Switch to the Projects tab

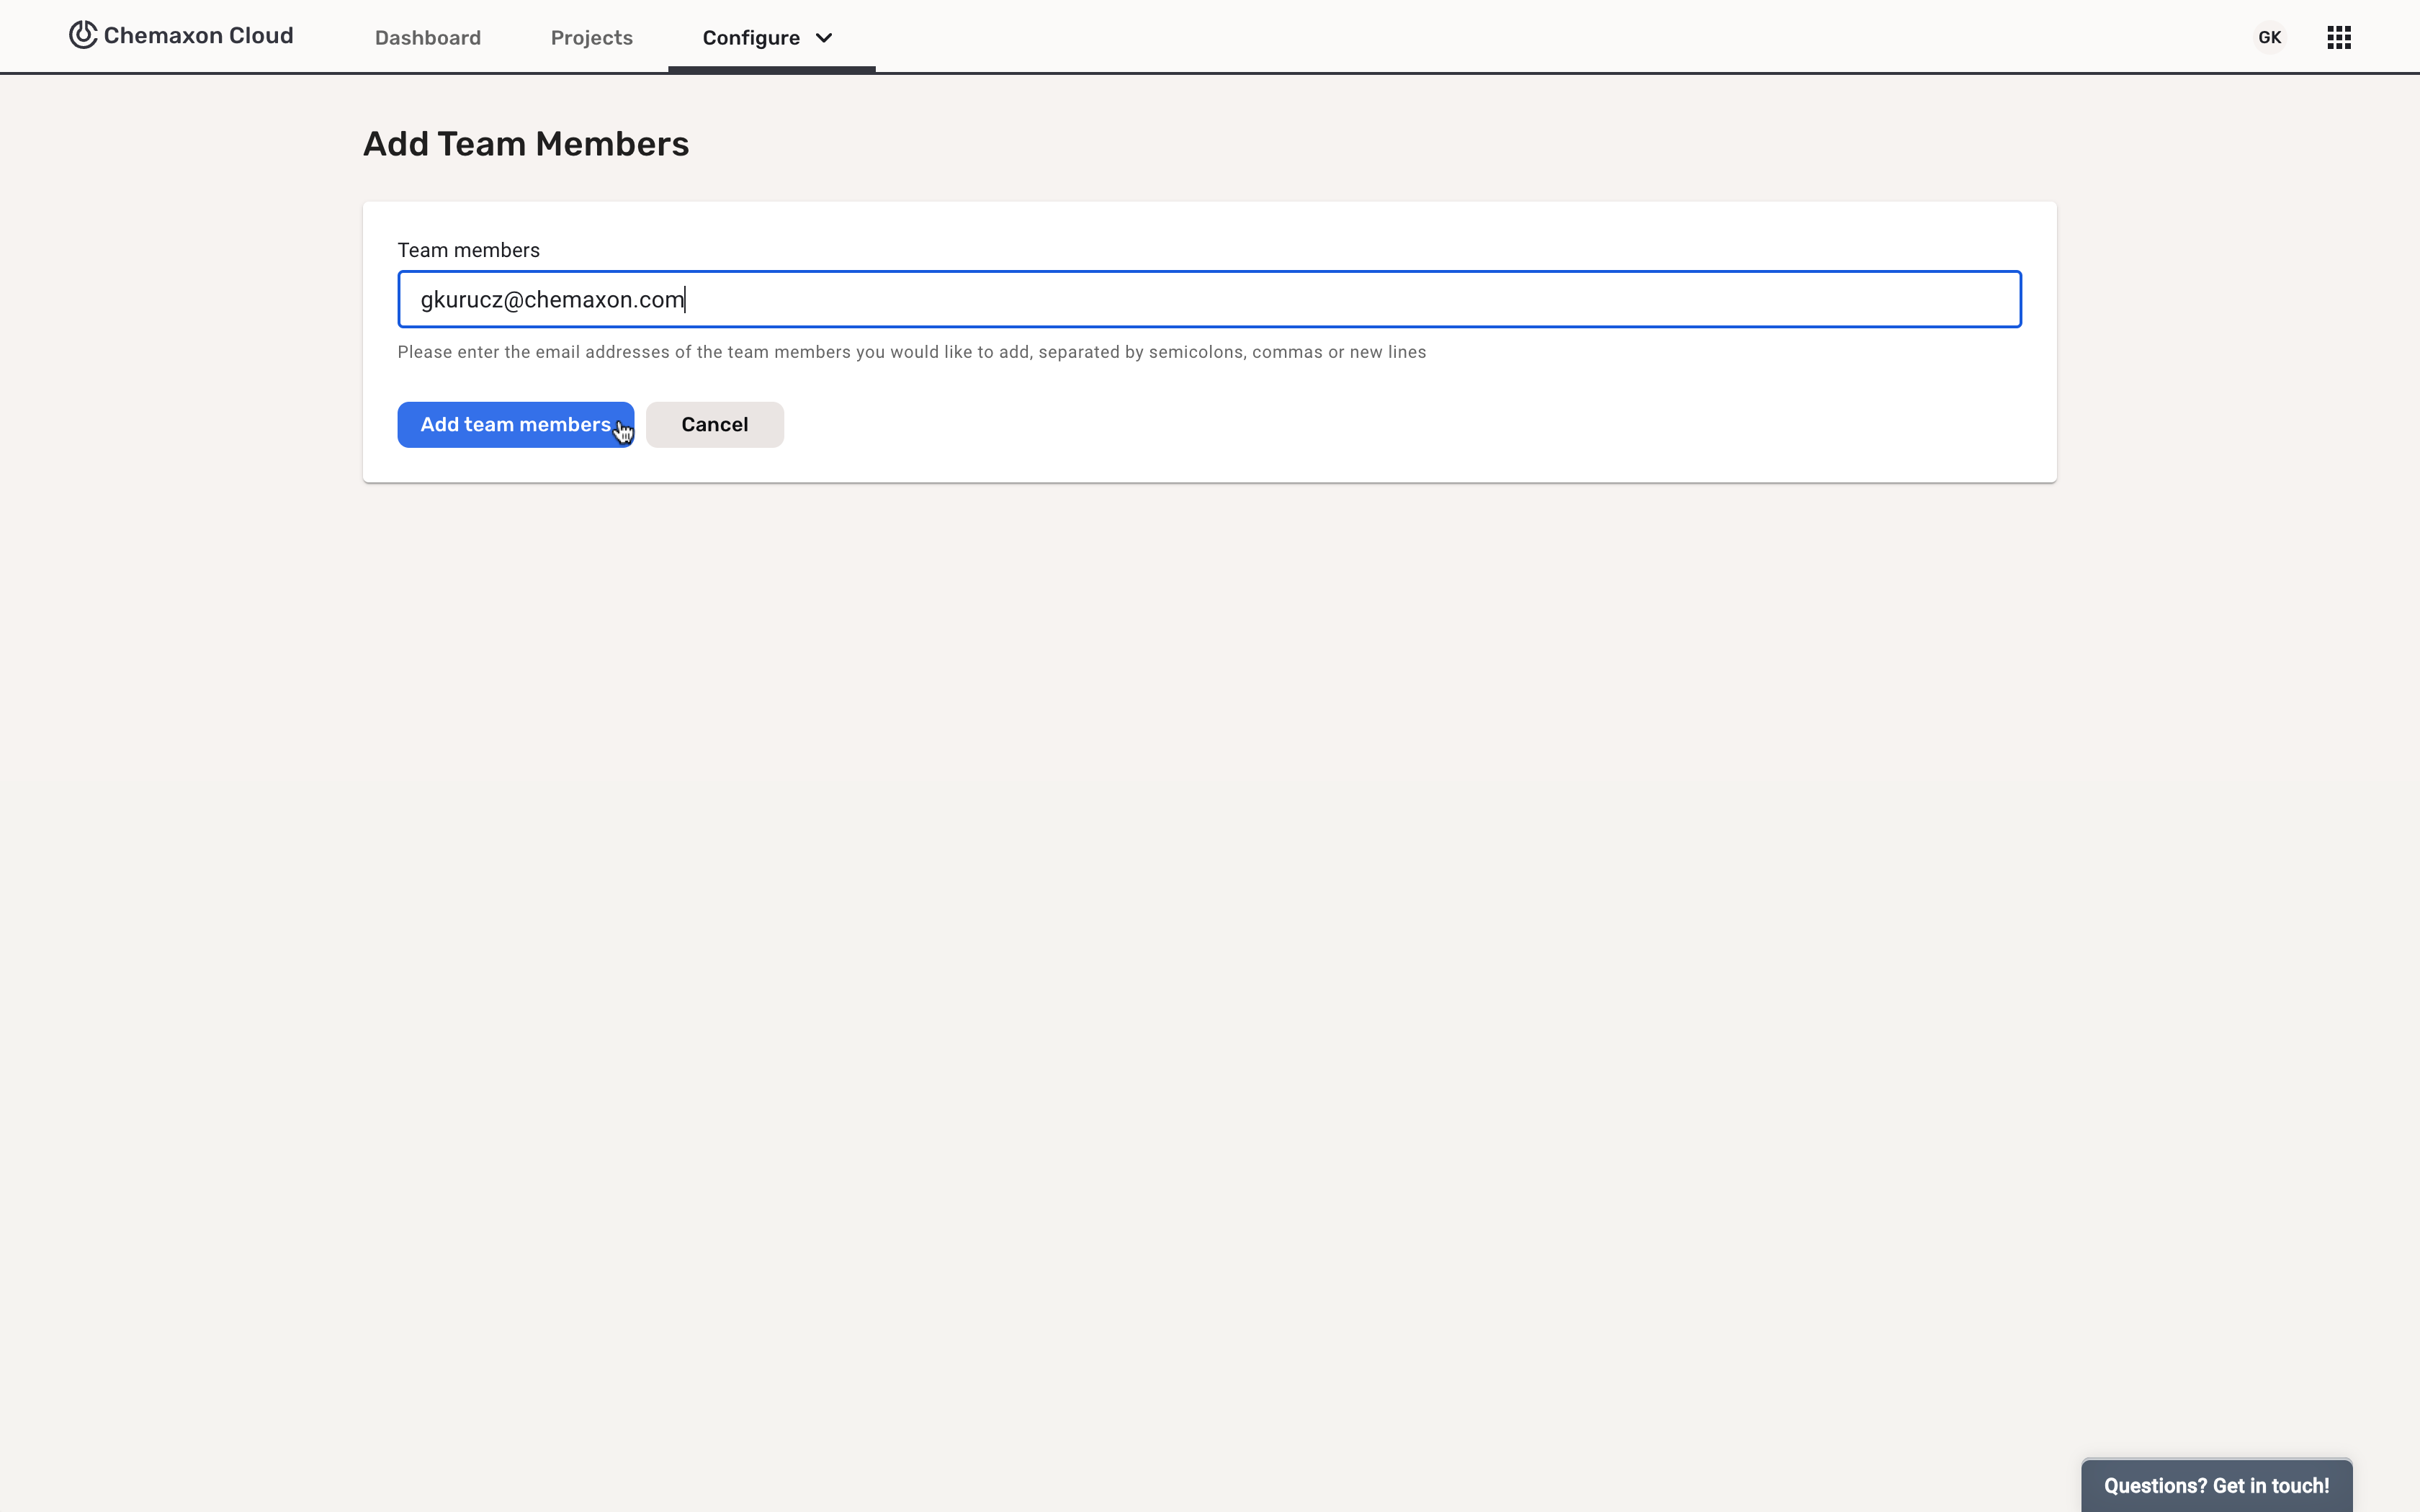point(591,38)
